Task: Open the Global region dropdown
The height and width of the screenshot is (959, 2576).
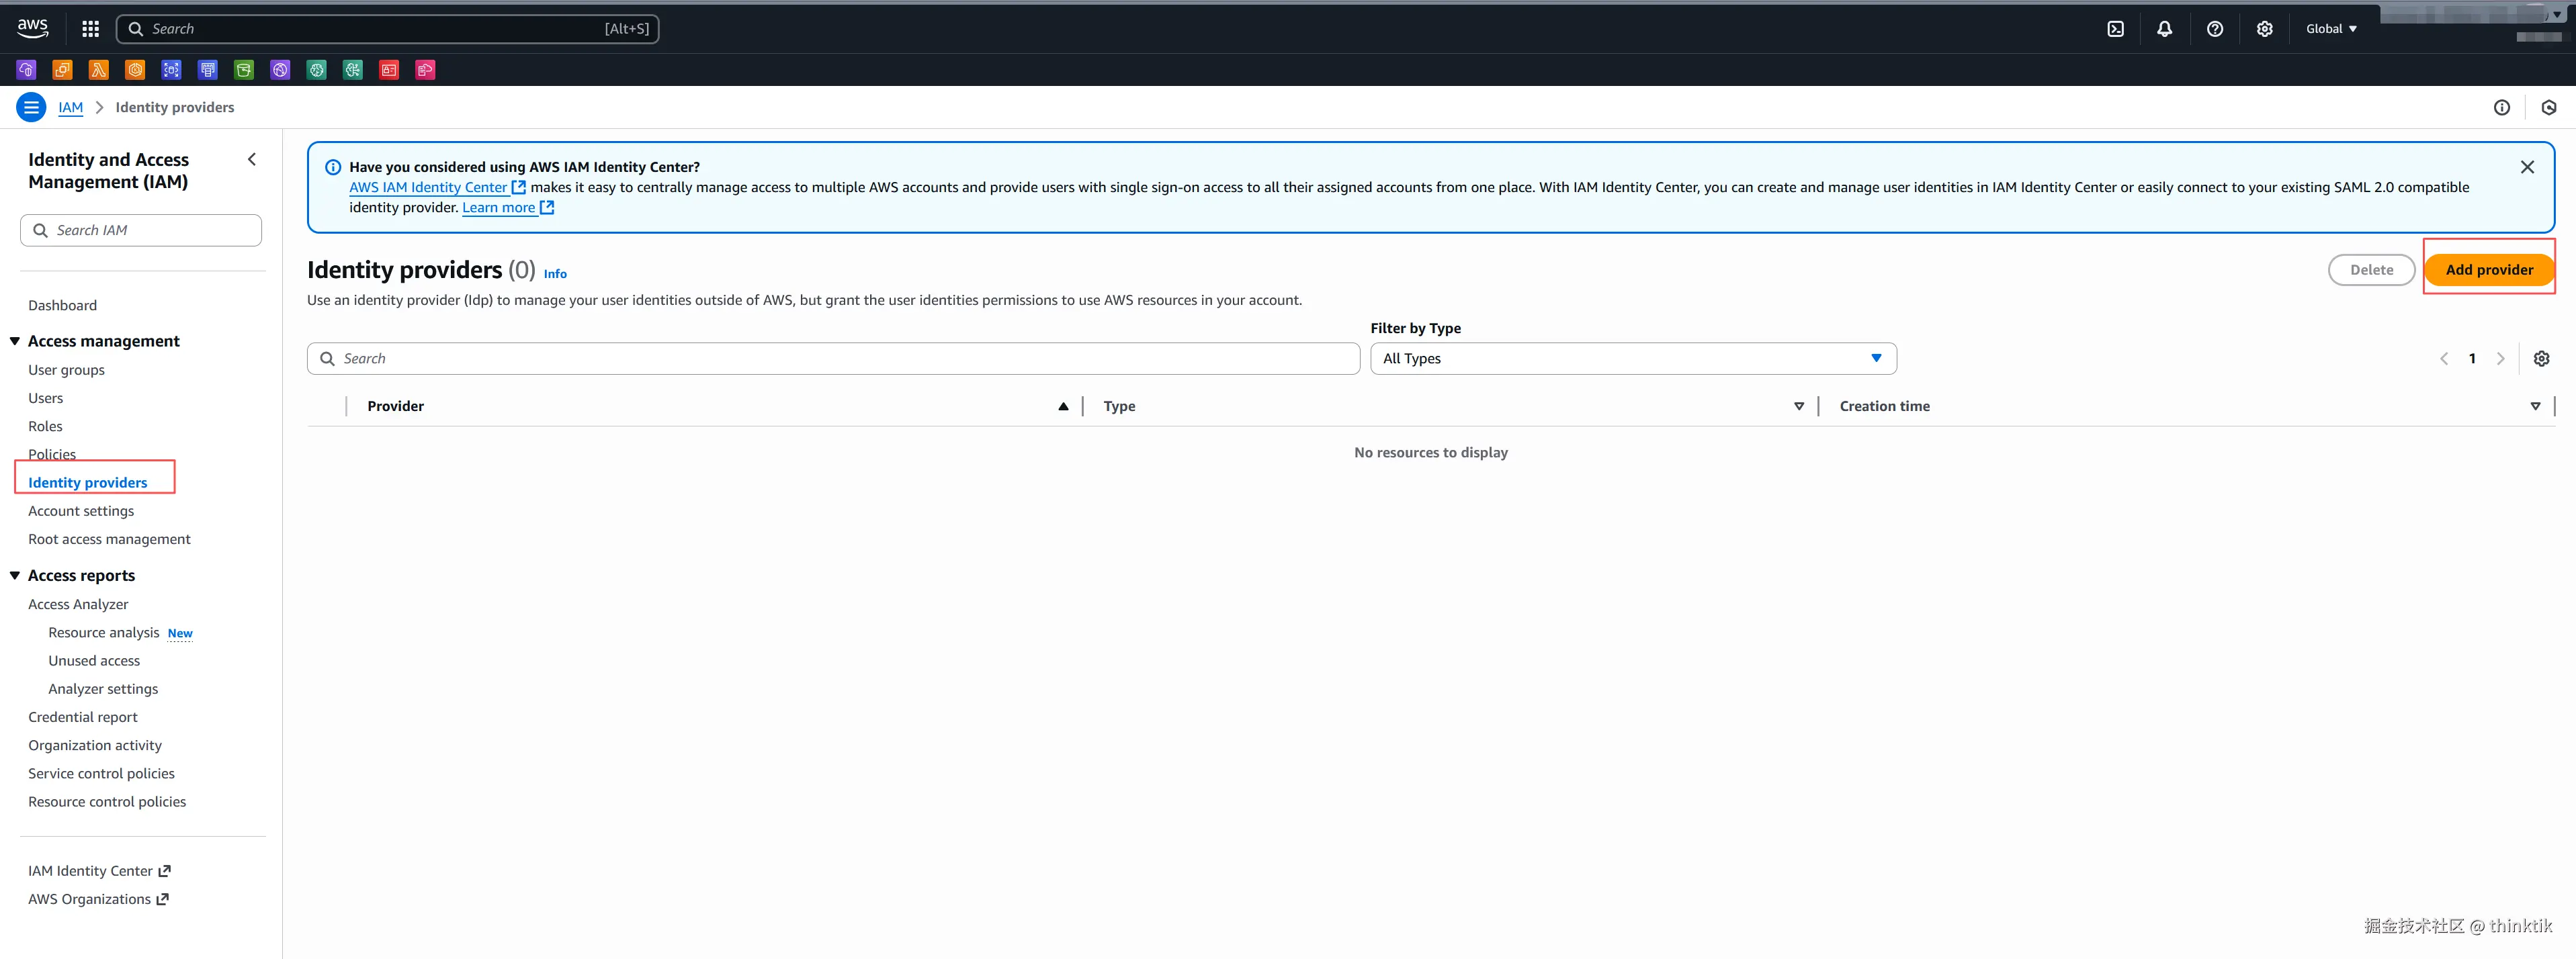Action: (x=2330, y=29)
